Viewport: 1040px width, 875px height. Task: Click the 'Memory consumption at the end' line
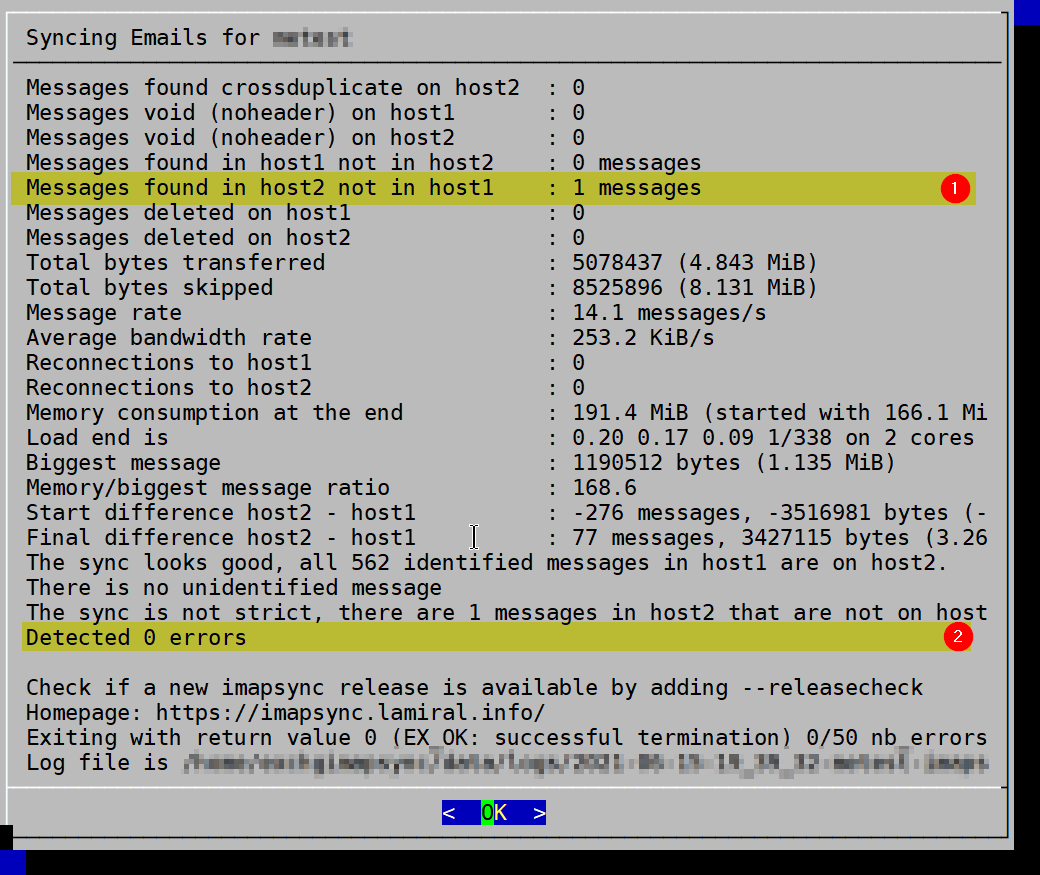[x=507, y=413]
